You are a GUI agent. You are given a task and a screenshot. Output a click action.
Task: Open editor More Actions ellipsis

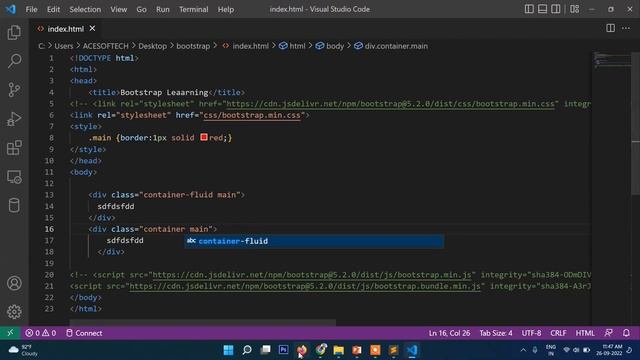click(x=626, y=28)
